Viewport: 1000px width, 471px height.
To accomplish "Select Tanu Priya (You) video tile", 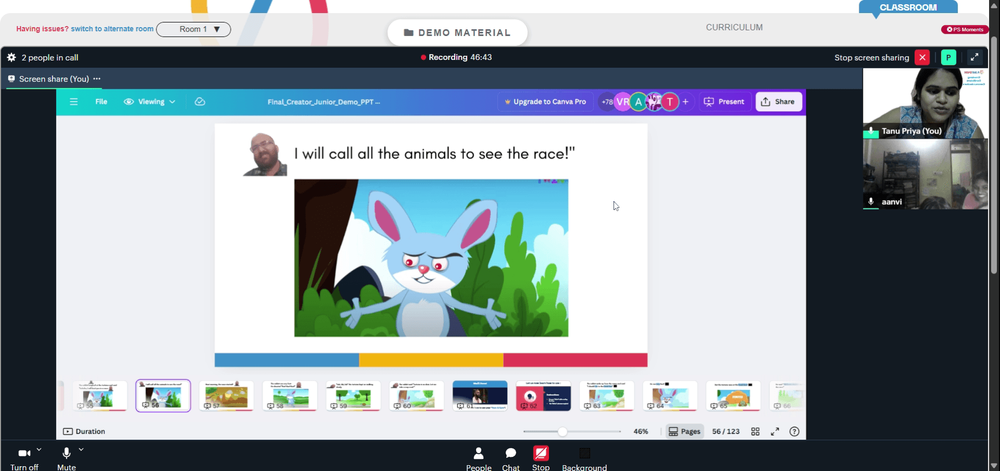I will 925,103.
